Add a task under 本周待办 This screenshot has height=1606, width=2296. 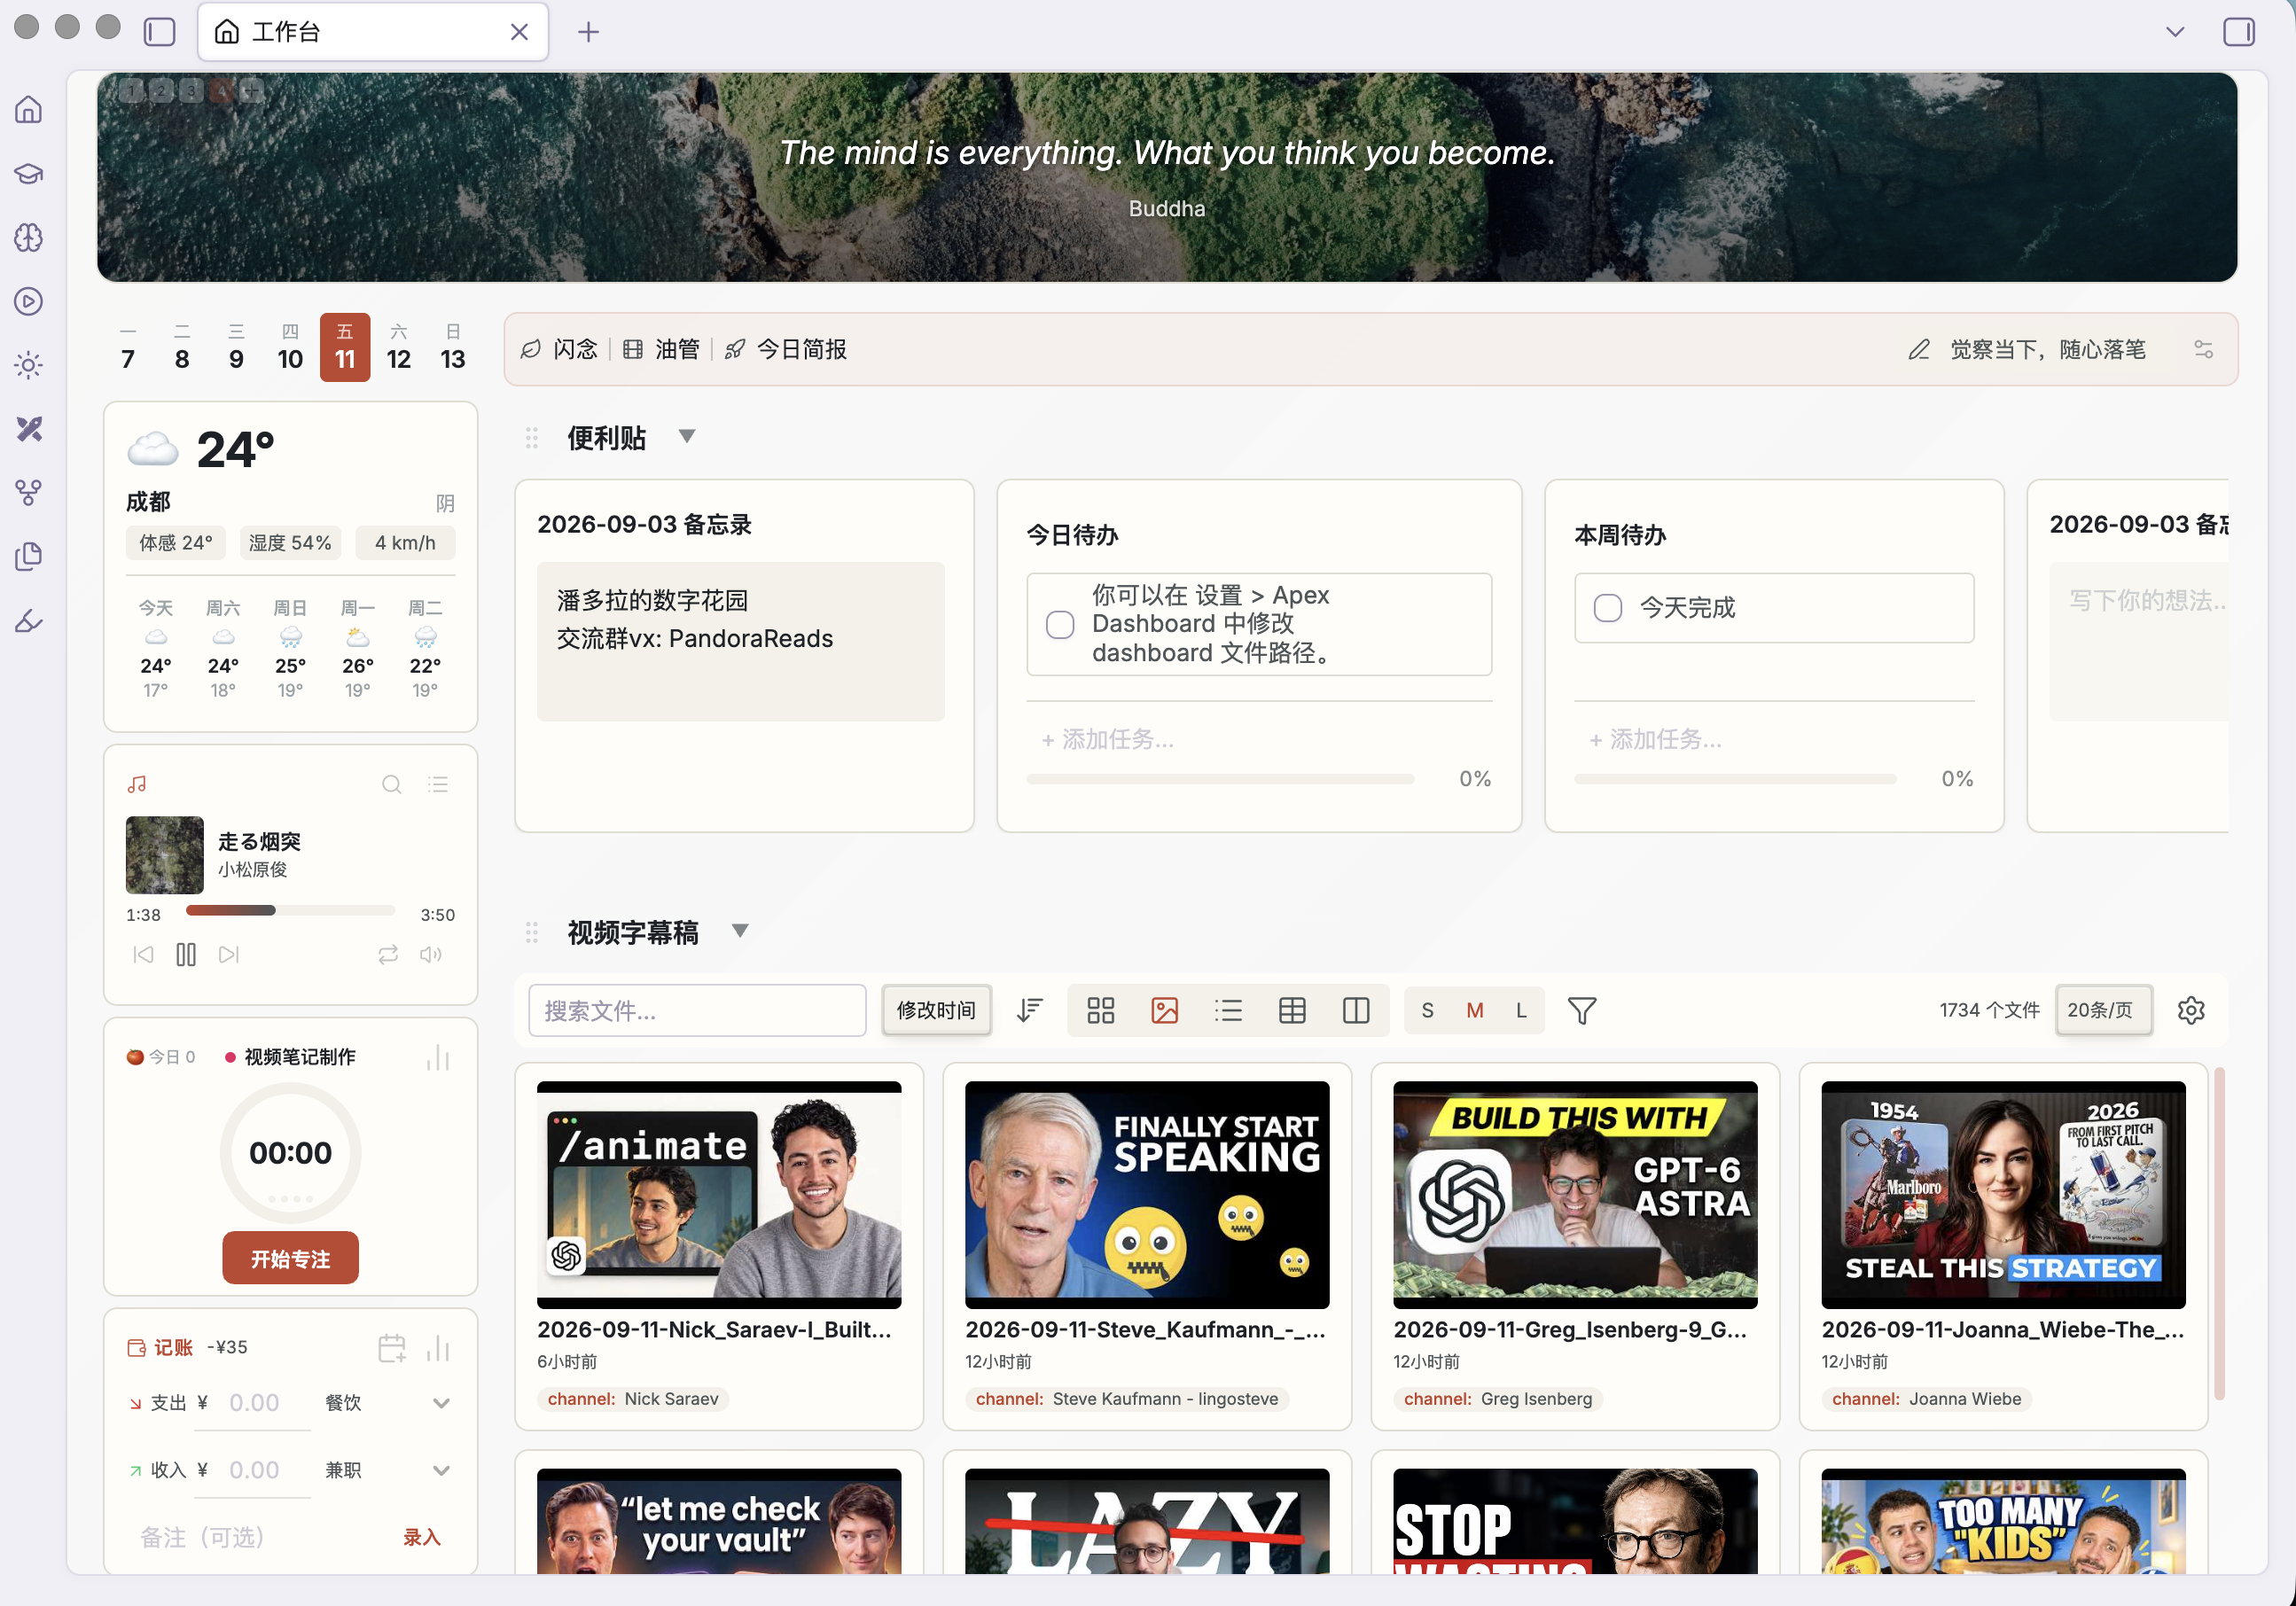tap(1773, 739)
